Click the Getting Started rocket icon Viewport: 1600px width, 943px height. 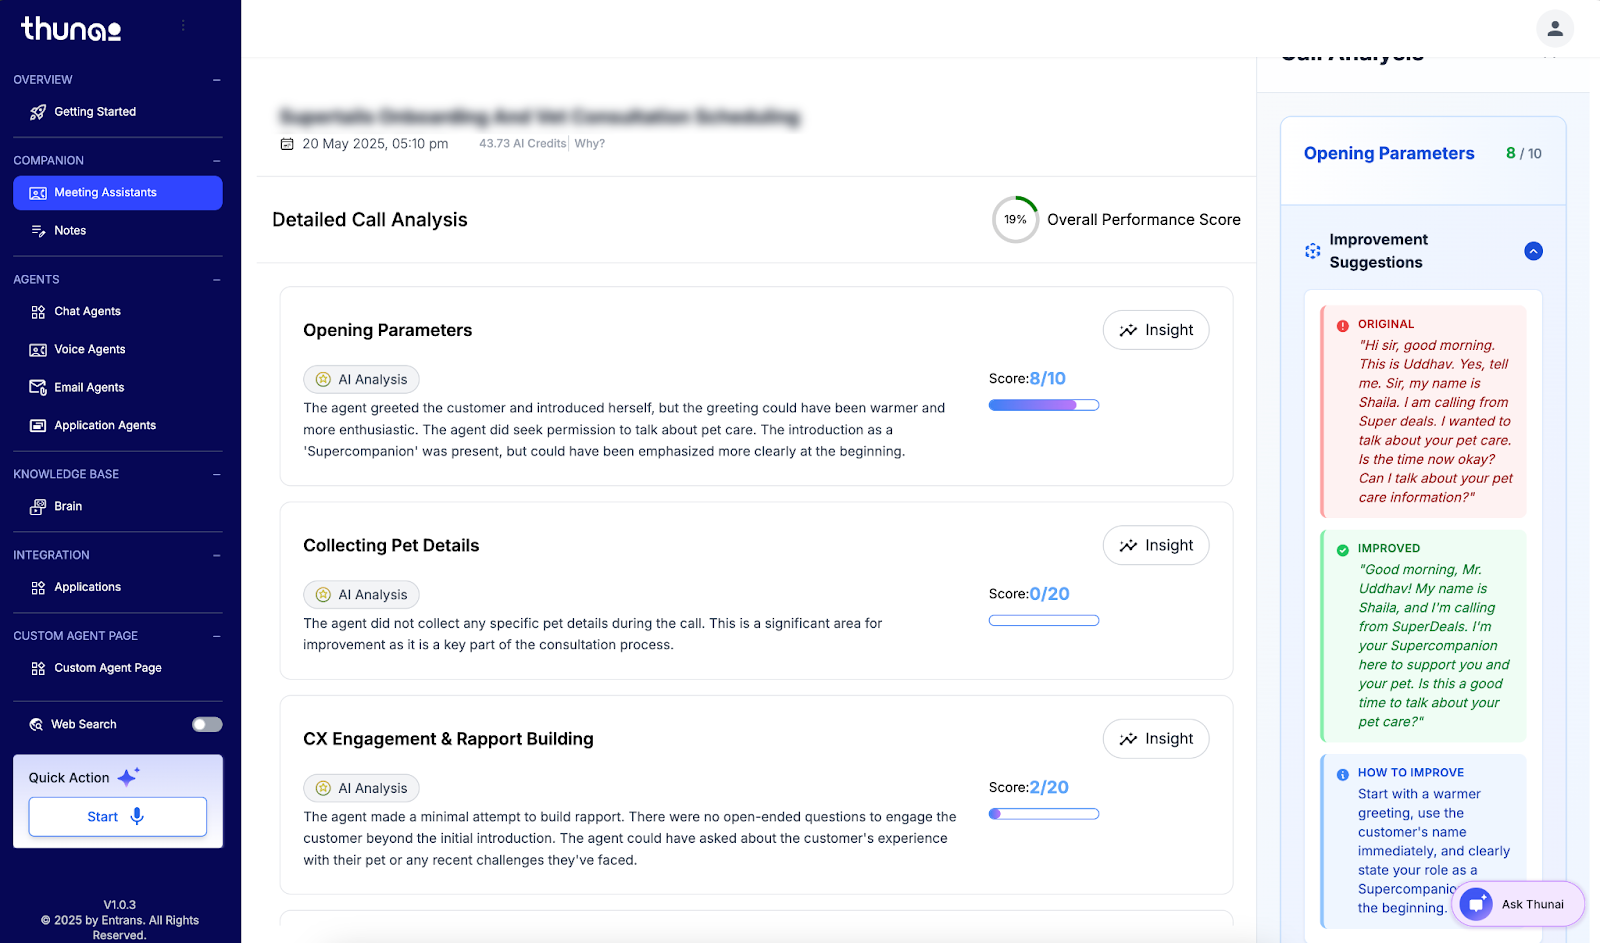38,112
